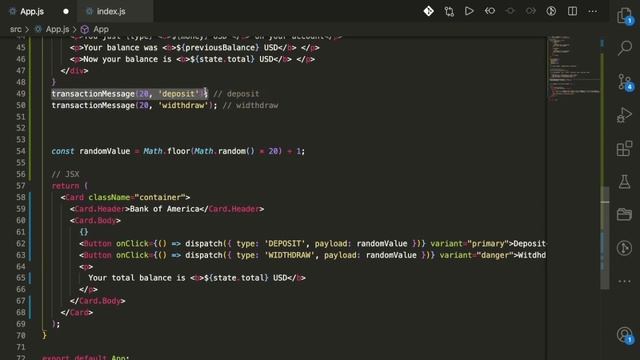Click 'DEPOSIT' string in dispatch call

click(285, 244)
